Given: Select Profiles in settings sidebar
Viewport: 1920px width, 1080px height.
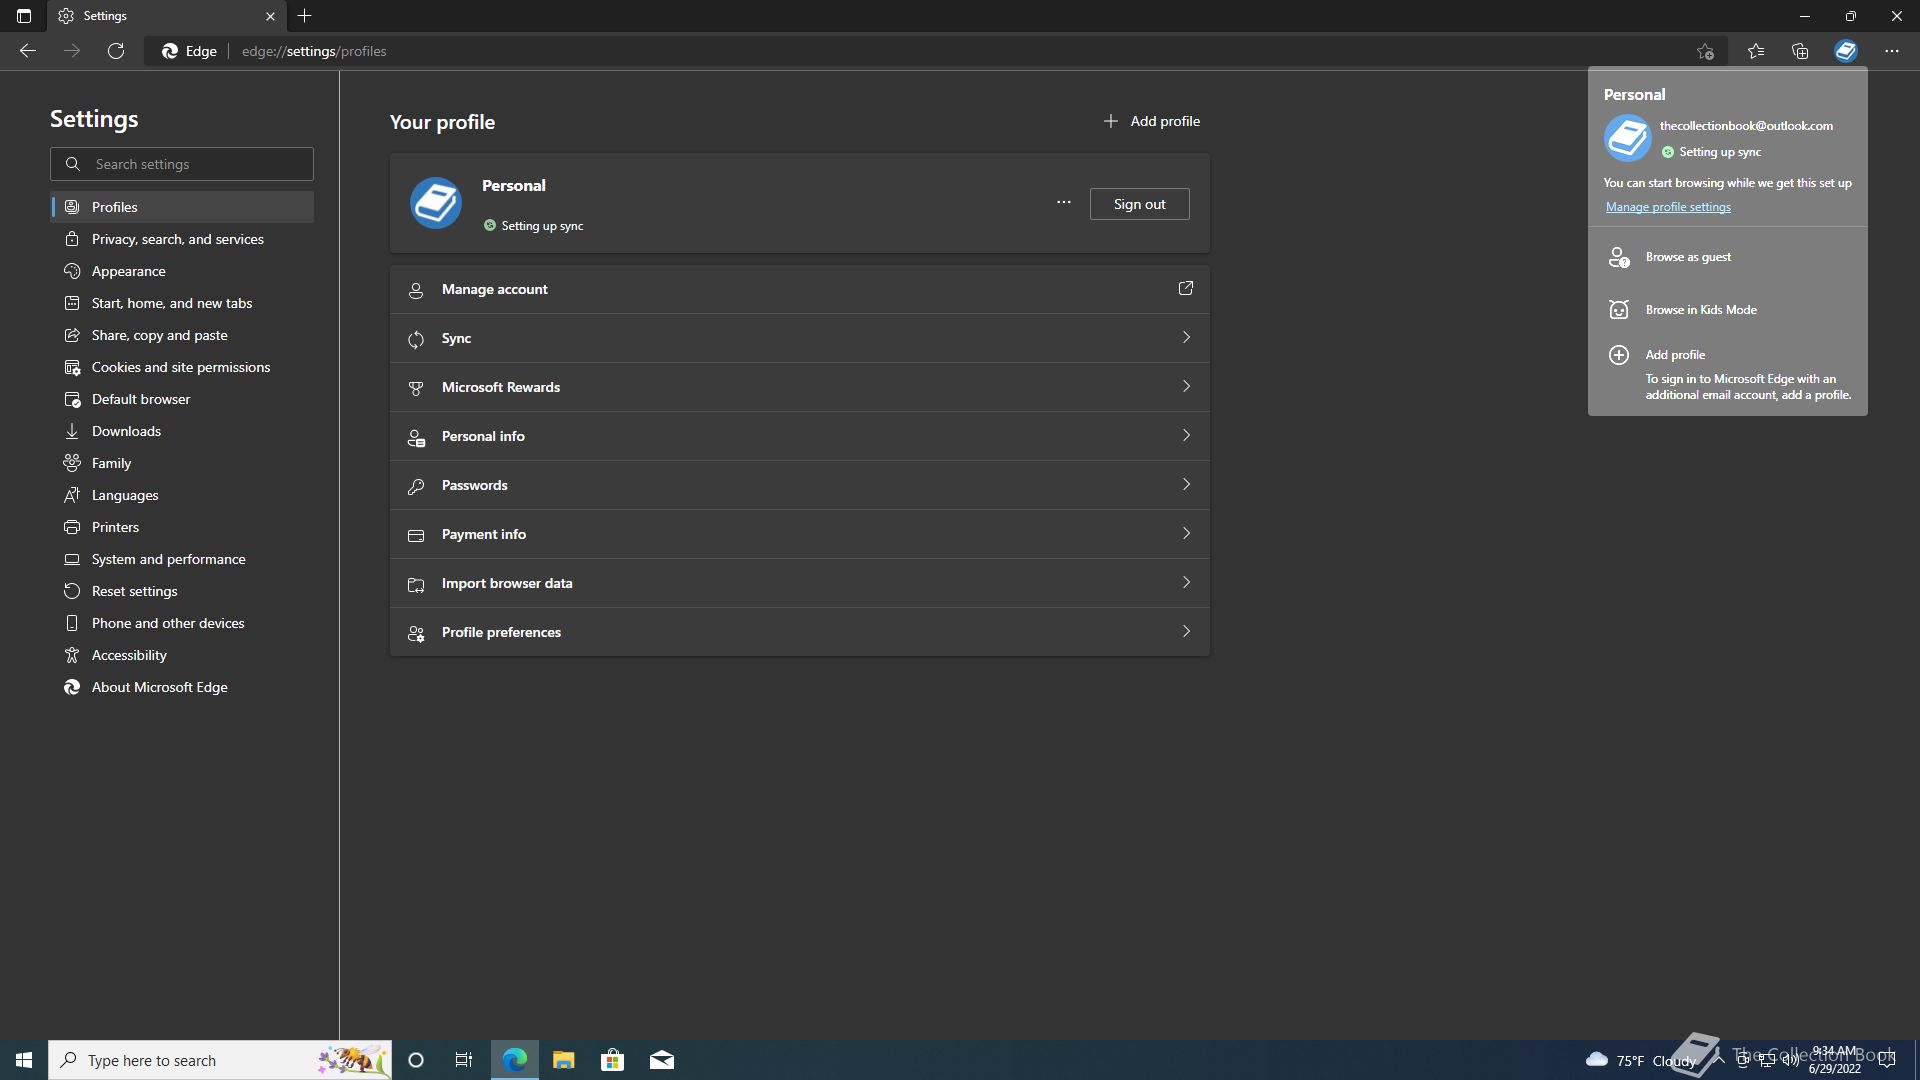Looking at the screenshot, I should click(x=182, y=207).
